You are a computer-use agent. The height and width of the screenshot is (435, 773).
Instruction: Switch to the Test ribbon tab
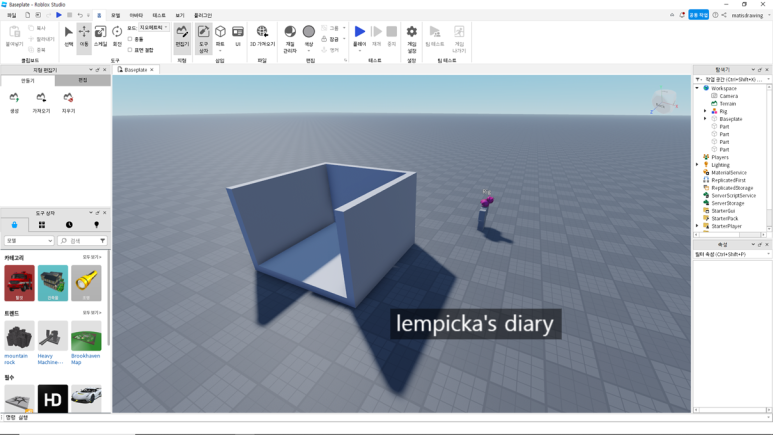pos(159,15)
